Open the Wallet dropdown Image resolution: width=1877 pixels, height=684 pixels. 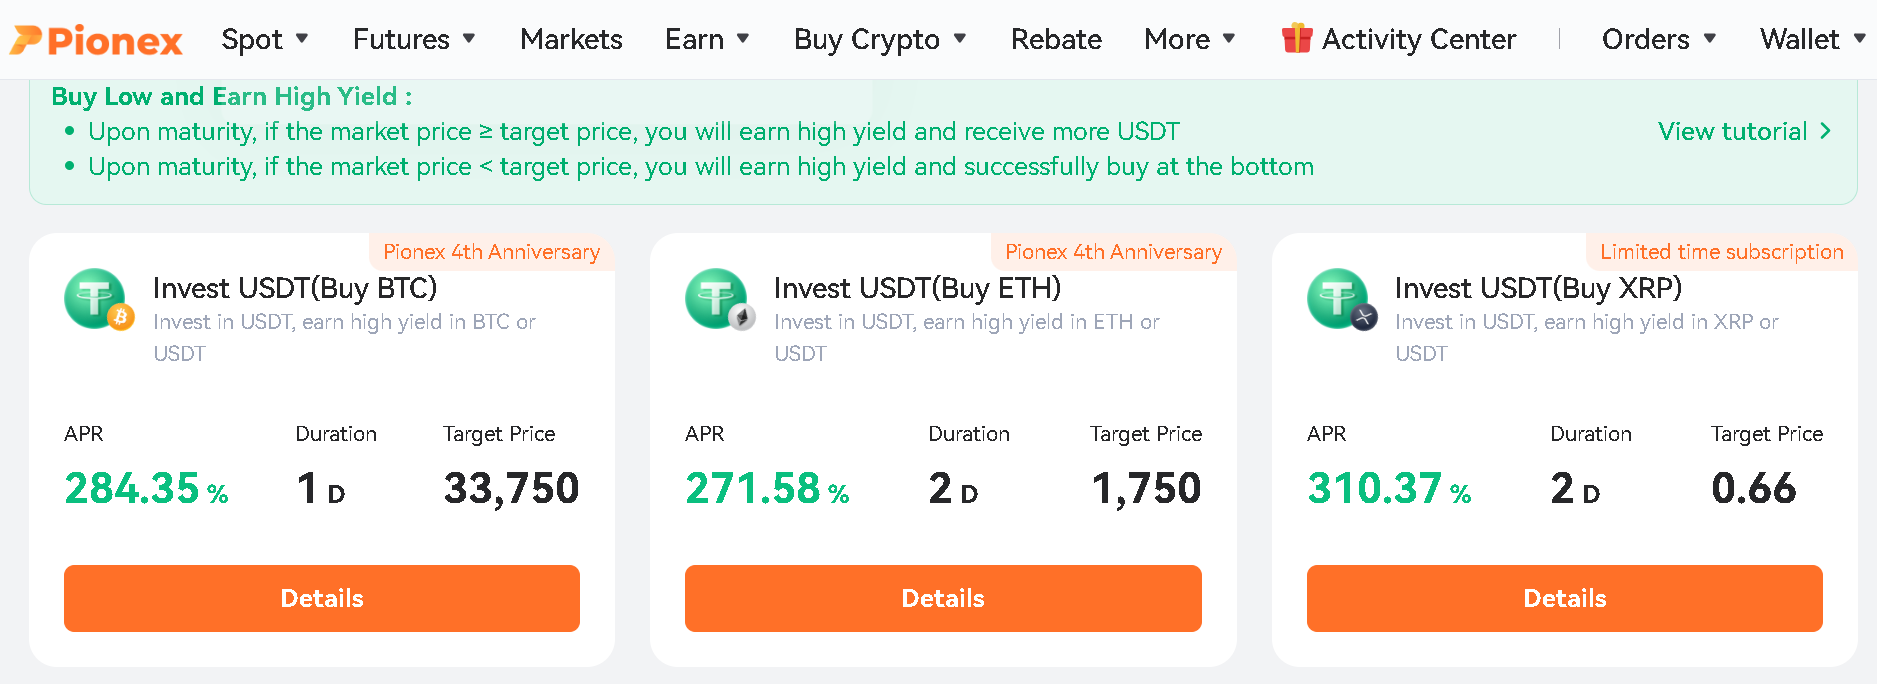pyautogui.click(x=1812, y=39)
